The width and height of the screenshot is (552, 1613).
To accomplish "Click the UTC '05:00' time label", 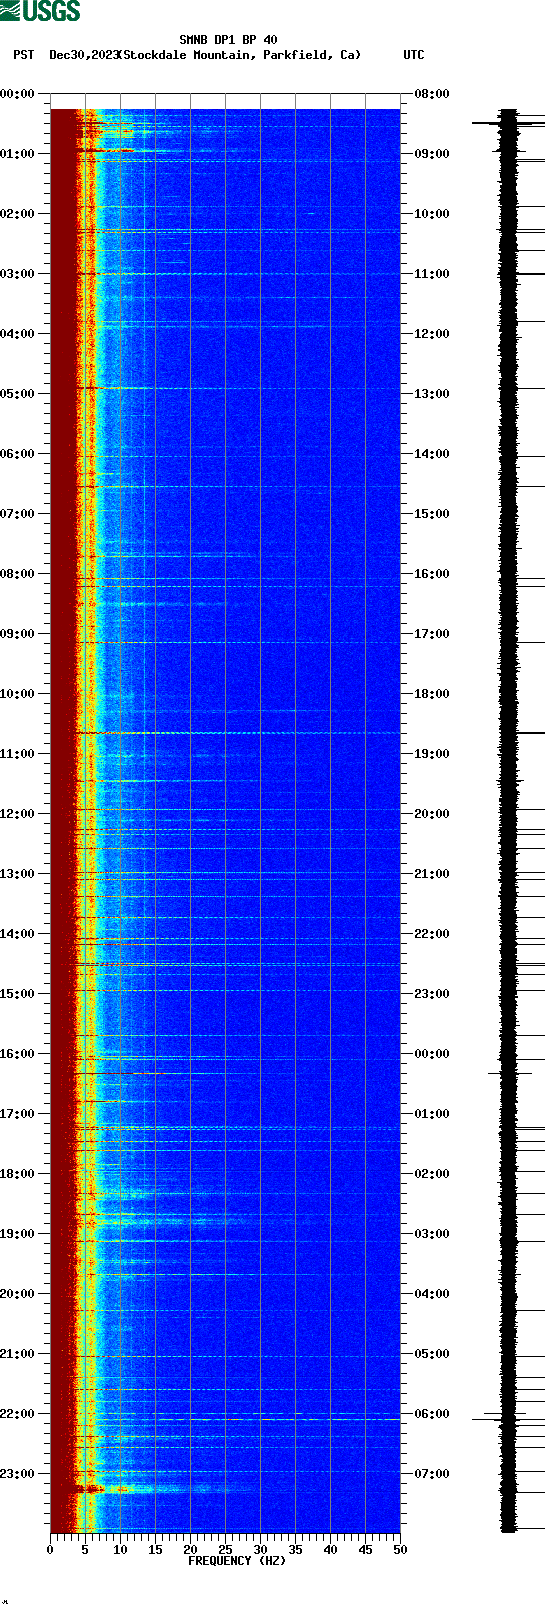I will [x=432, y=1354].
